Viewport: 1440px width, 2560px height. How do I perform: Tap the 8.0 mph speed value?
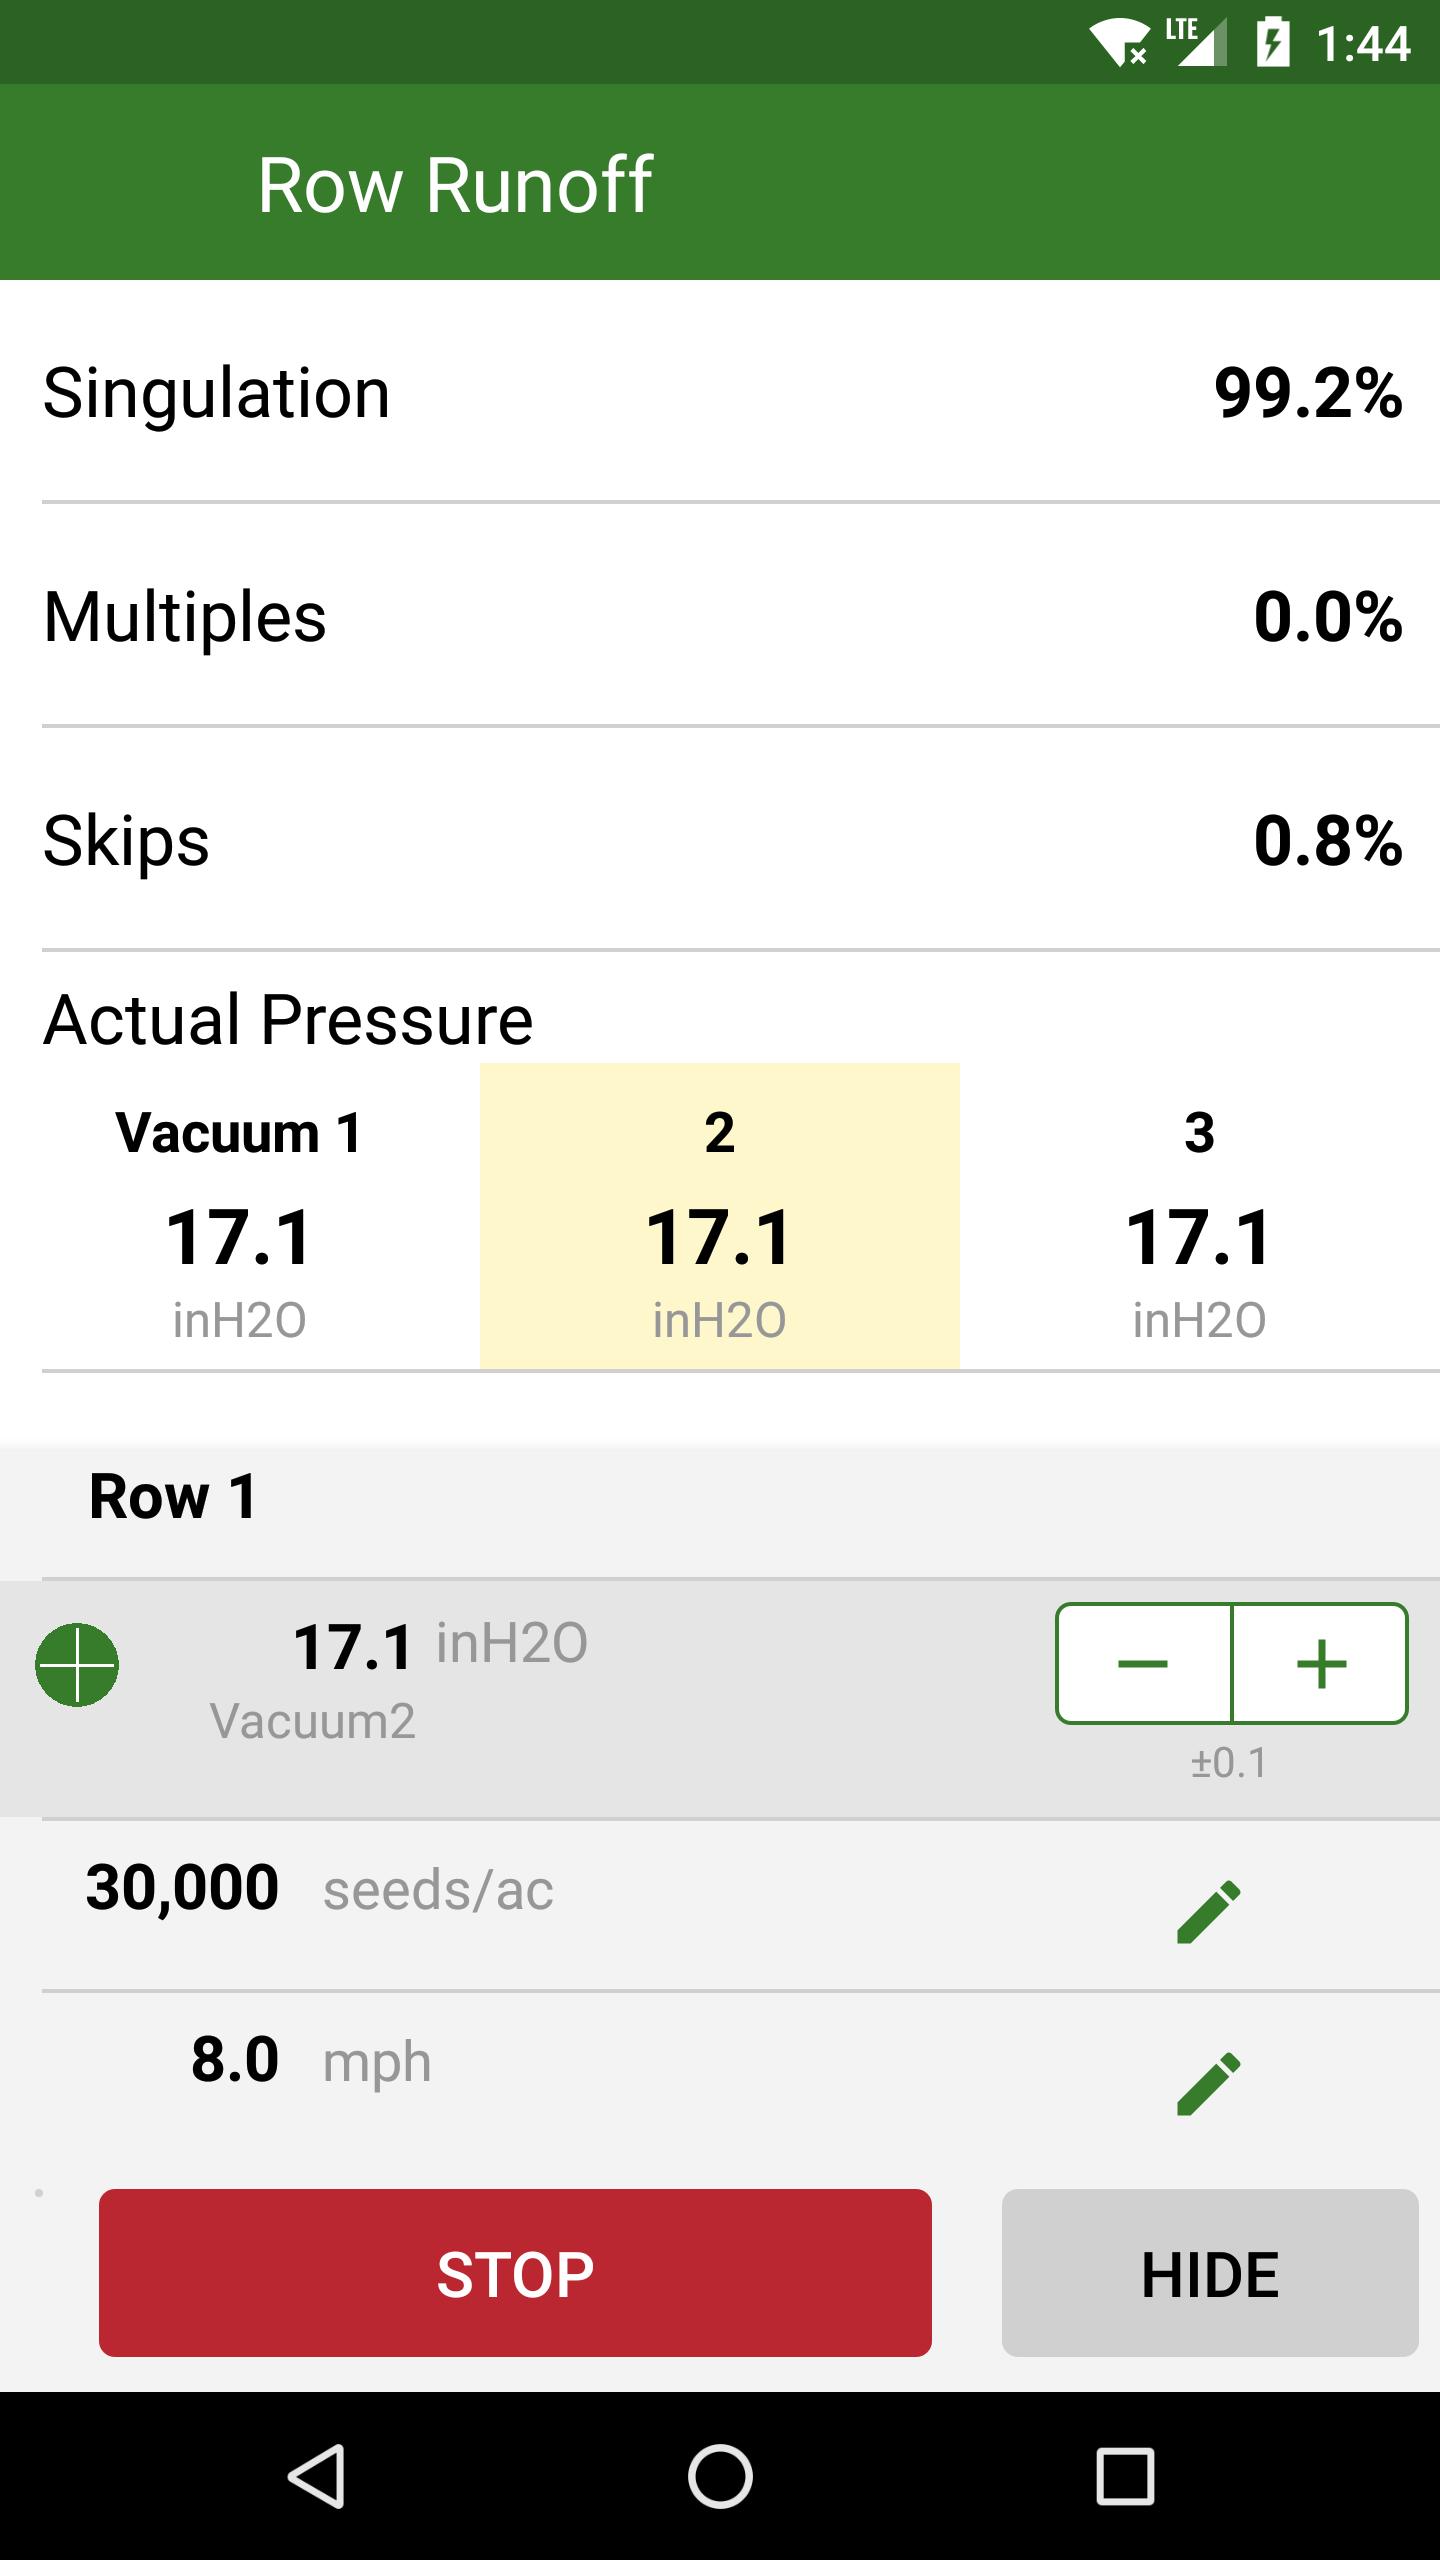[236, 2060]
